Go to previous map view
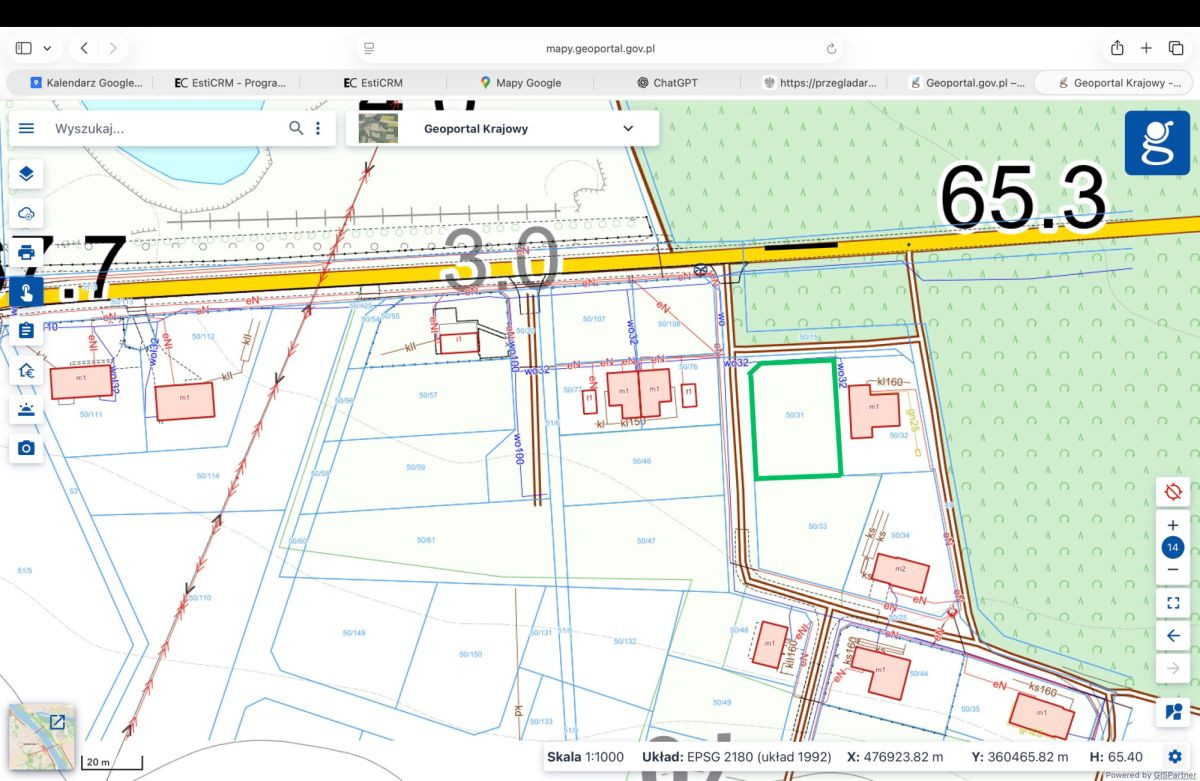This screenshot has height=781, width=1200. click(x=1173, y=635)
